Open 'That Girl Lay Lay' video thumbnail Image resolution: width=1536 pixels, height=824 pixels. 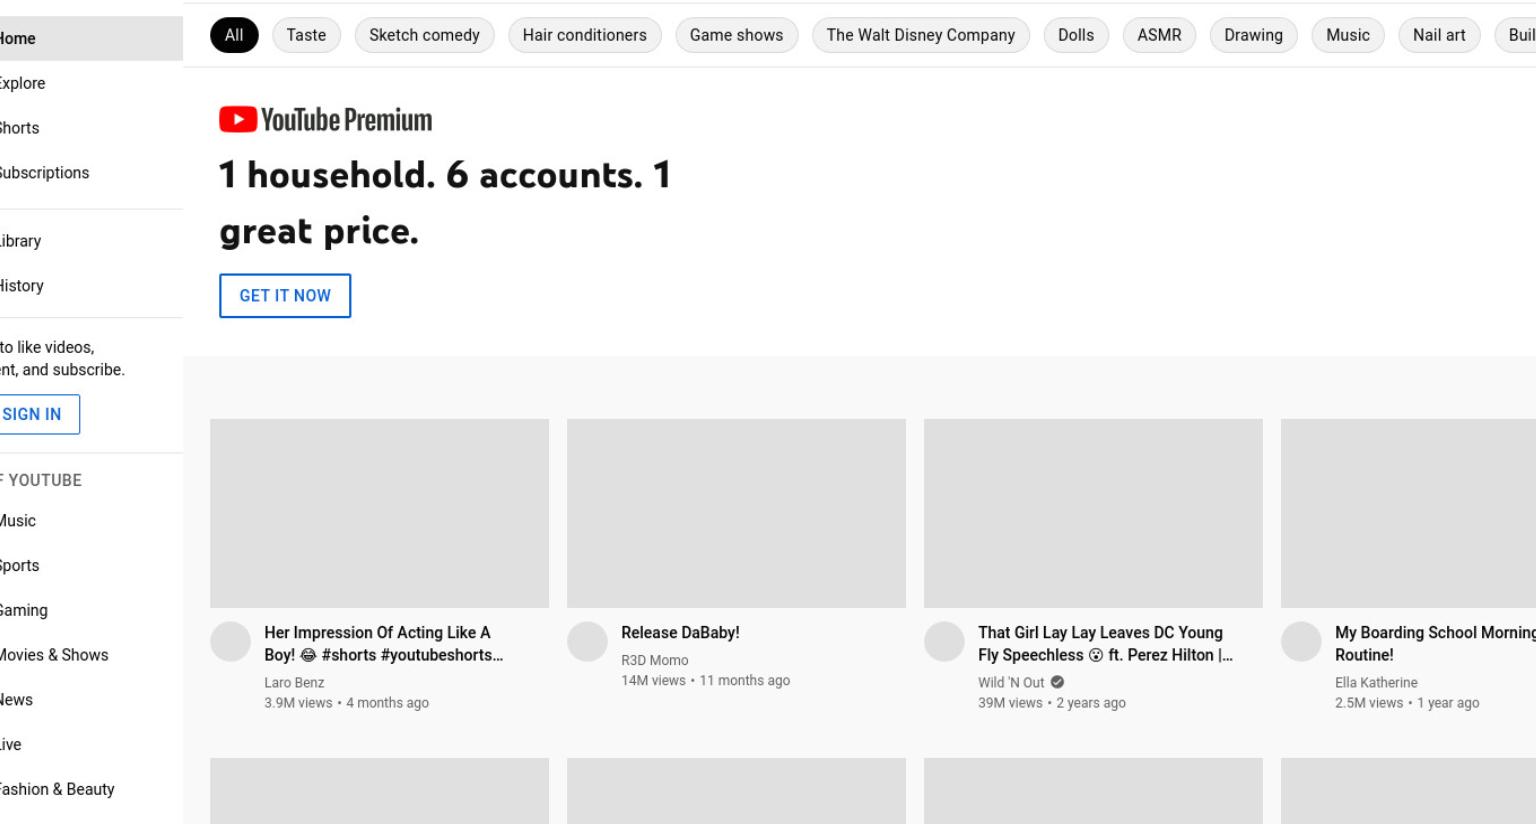[x=1093, y=513]
